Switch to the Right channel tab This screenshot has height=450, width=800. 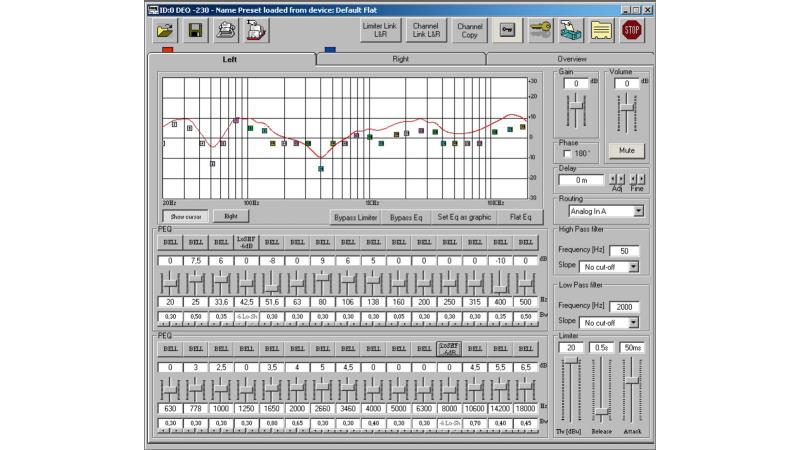(x=400, y=60)
